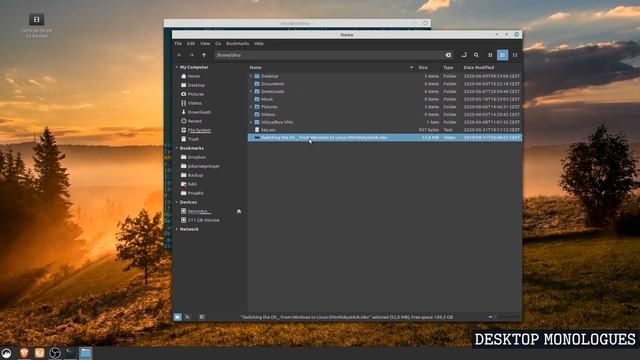This screenshot has width=640, height=360.
Task: Go forward with the toolbar forward arrow
Action: pyautogui.click(x=191, y=55)
